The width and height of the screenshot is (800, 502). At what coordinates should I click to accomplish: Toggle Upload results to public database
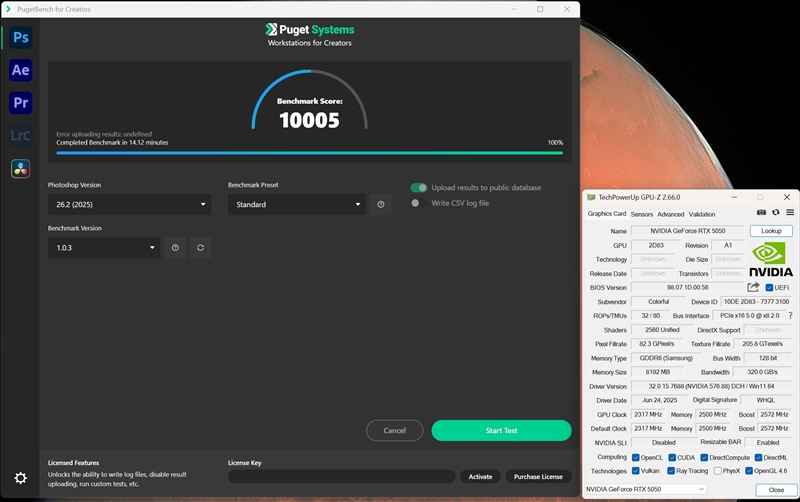(419, 188)
